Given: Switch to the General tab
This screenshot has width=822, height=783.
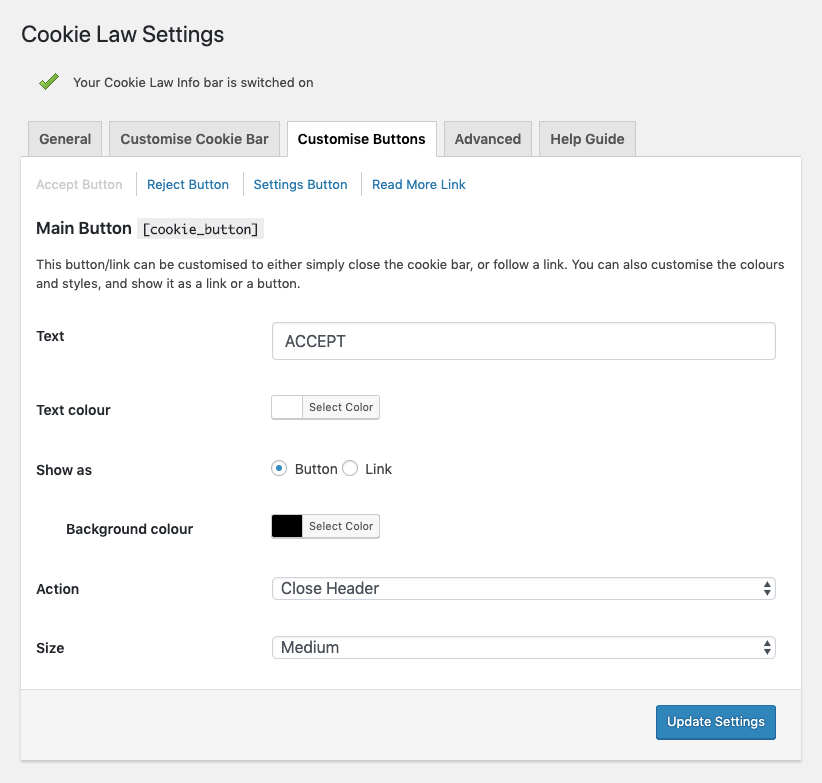Looking at the screenshot, I should [x=65, y=139].
